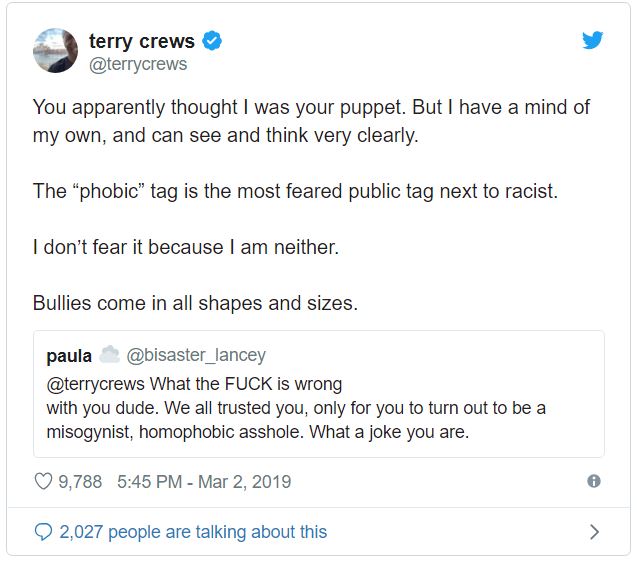637x565 pixels.
Task: Open terry crews' profile picture
Action: tap(56, 51)
